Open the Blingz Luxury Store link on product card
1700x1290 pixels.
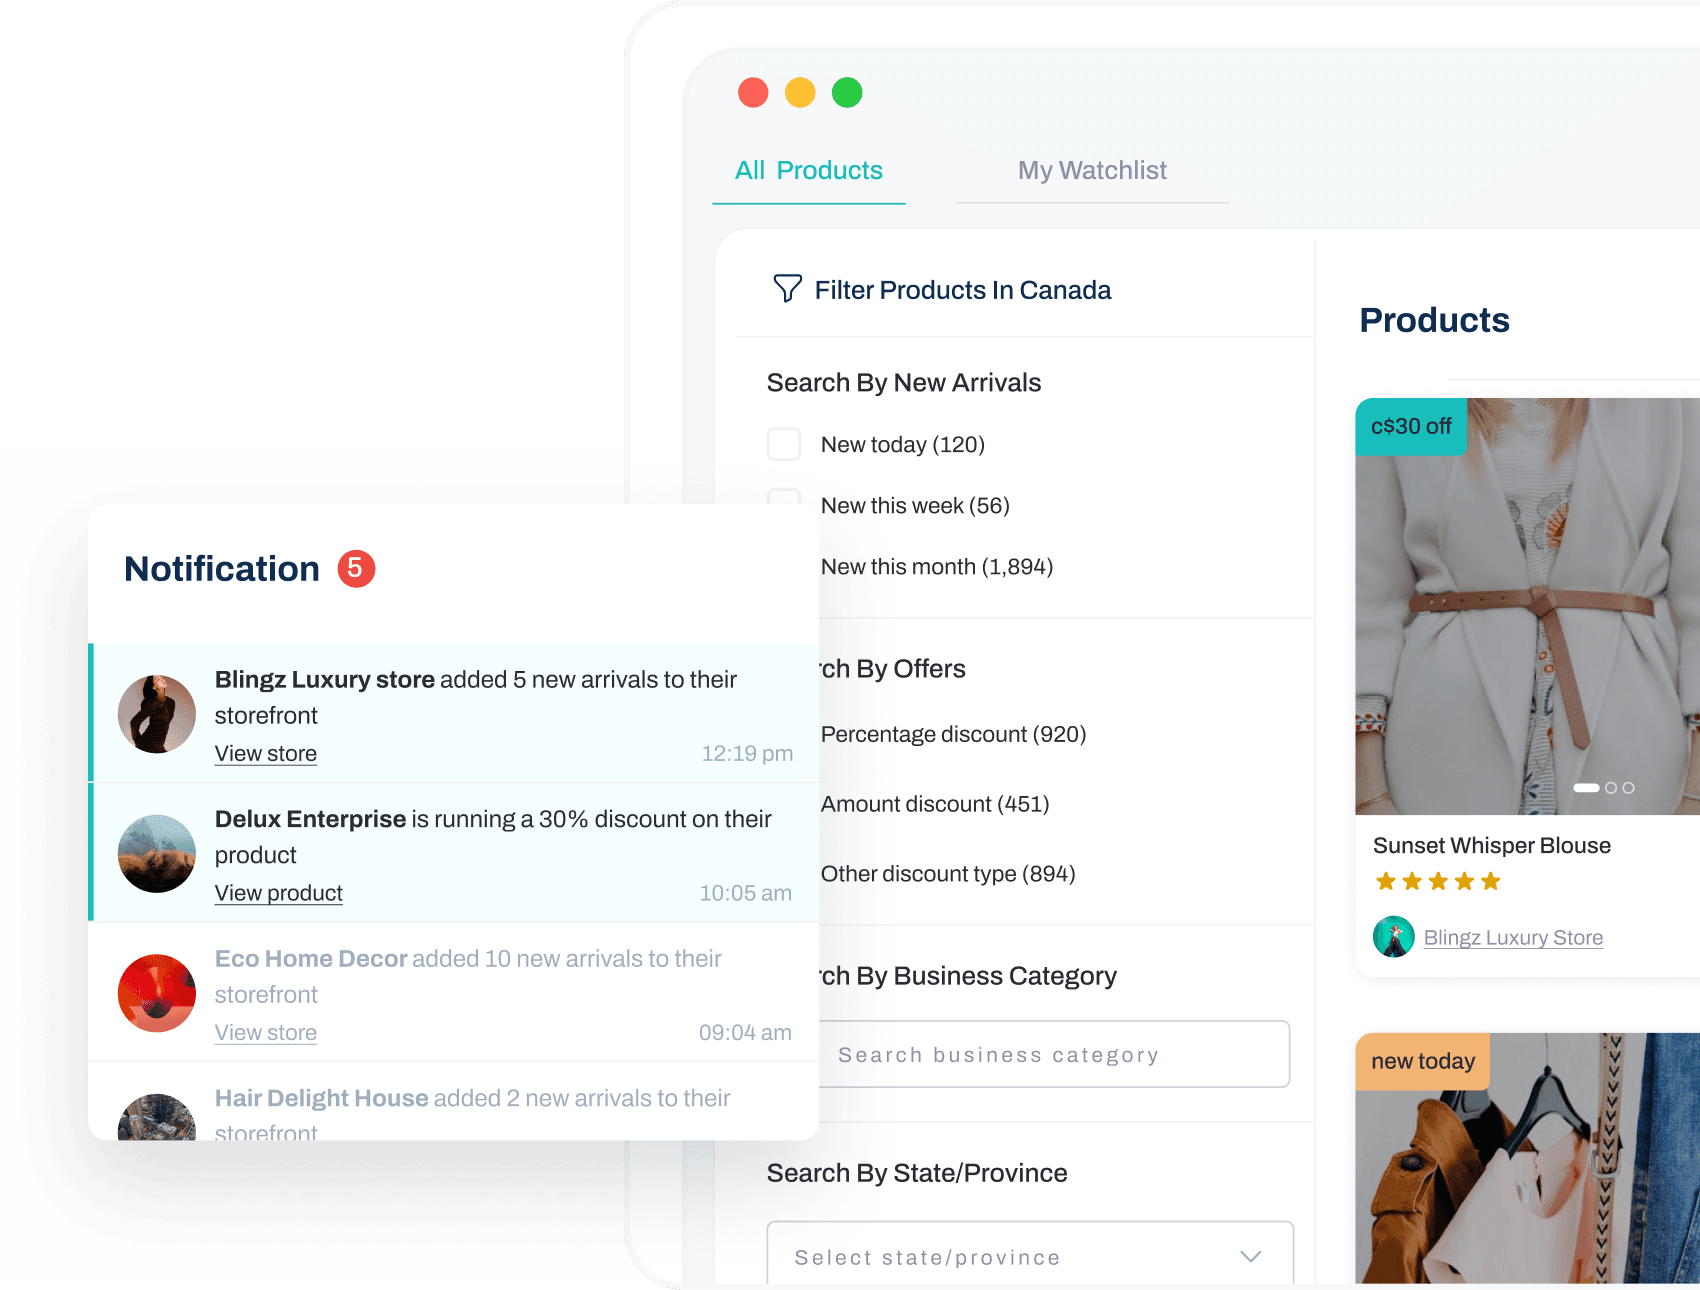tap(1513, 938)
